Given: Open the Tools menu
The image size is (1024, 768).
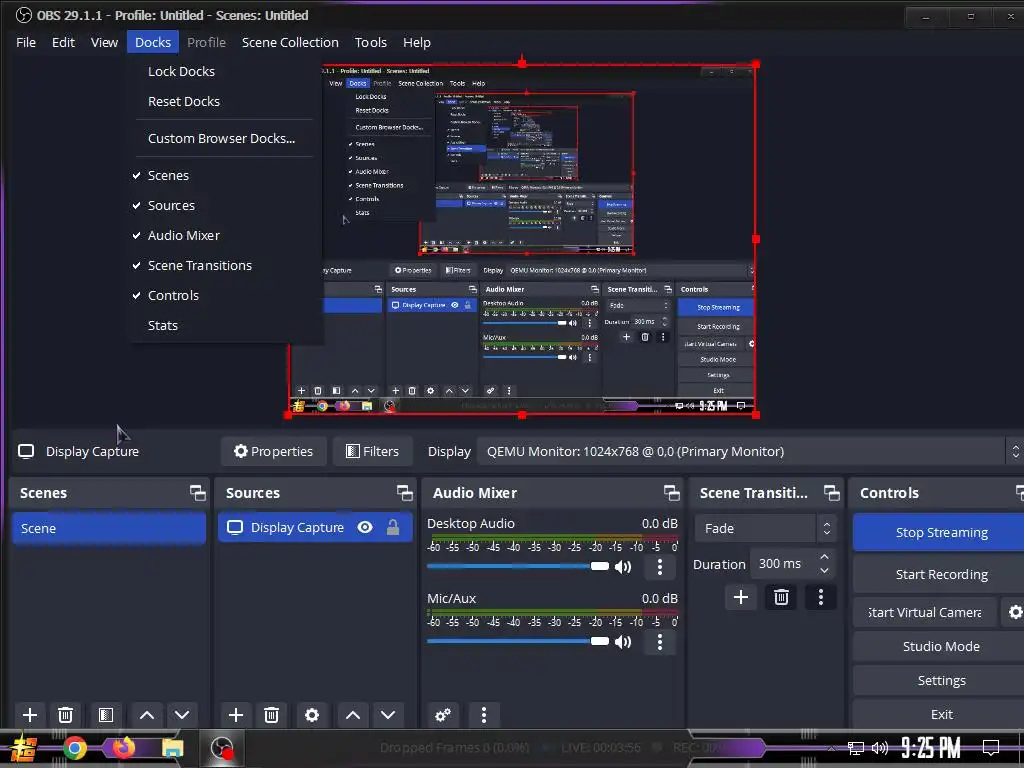Looking at the screenshot, I should (x=370, y=42).
